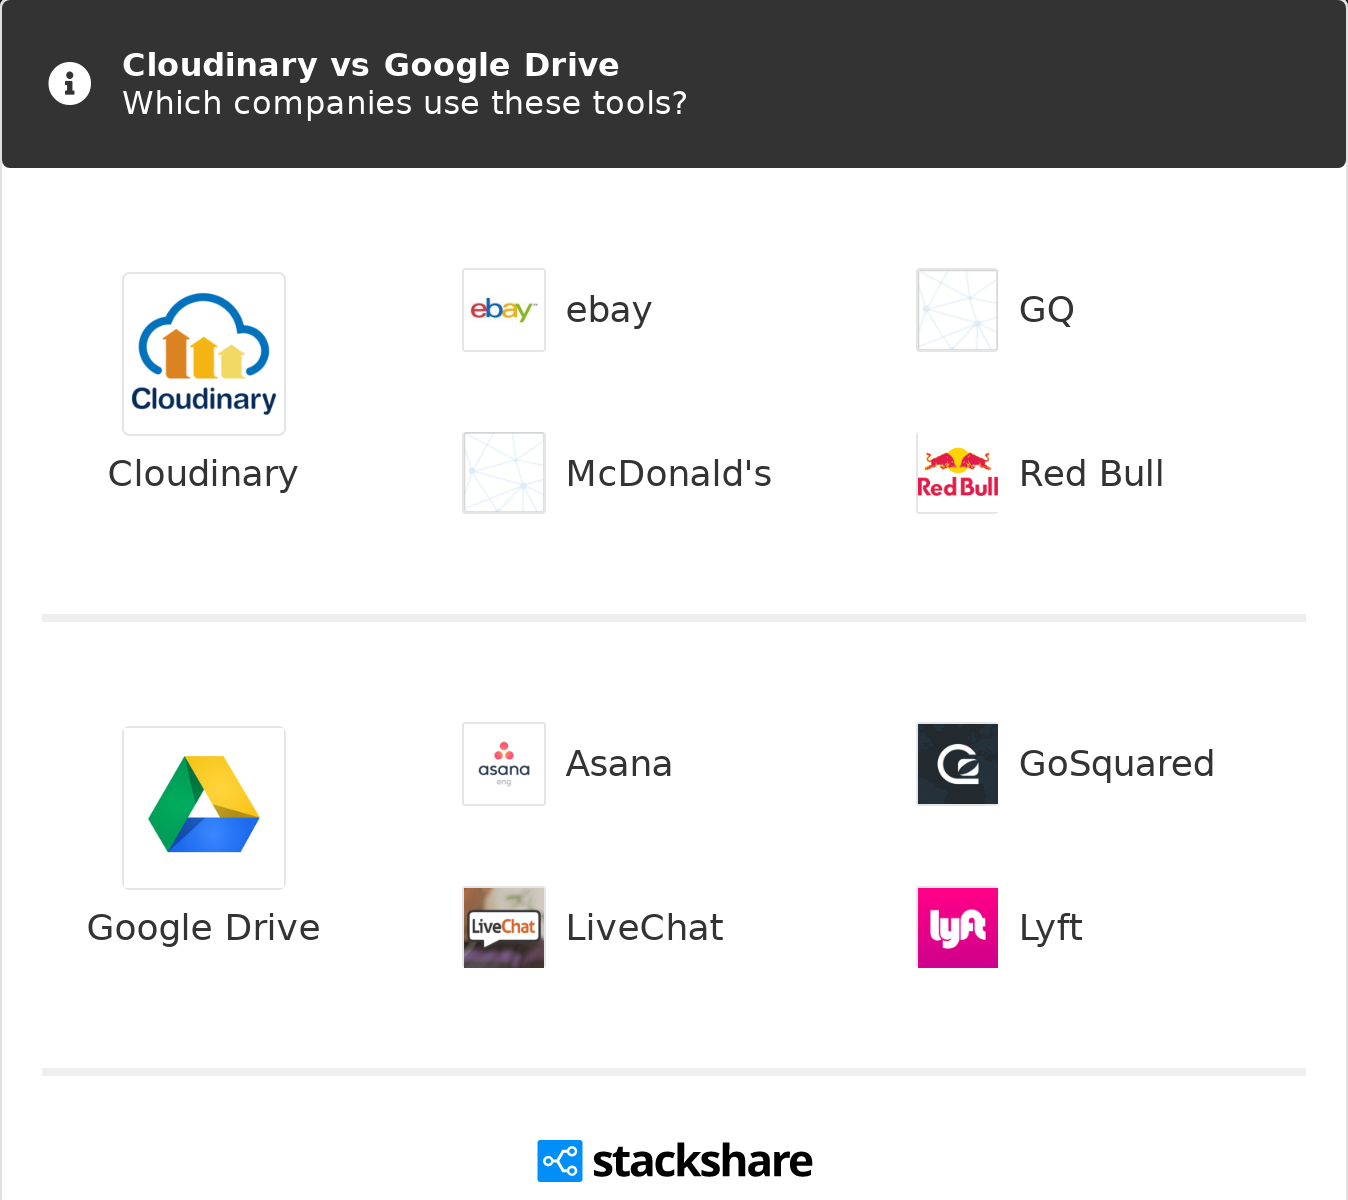Click the GoSquared logo icon
This screenshot has height=1200, width=1348.
pos(957,764)
